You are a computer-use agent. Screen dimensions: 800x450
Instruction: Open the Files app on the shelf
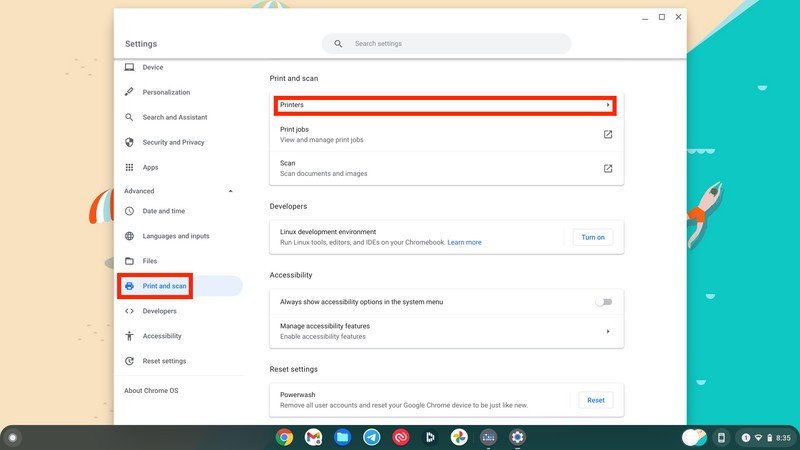click(342, 437)
